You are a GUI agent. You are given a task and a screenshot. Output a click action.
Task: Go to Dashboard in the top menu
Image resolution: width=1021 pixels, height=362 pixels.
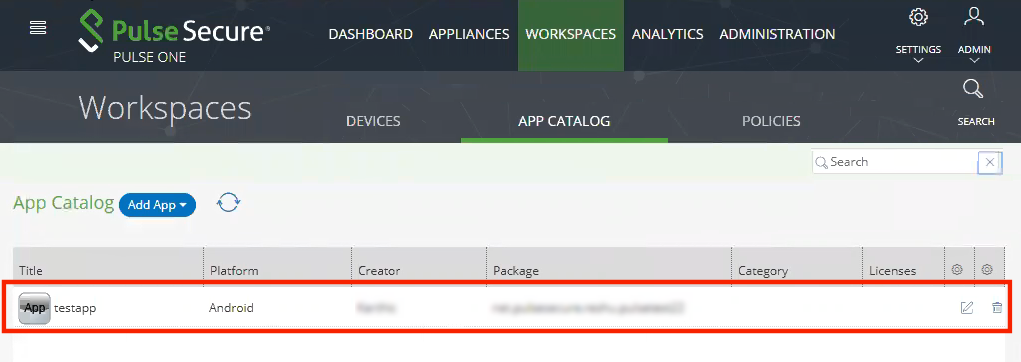371,34
